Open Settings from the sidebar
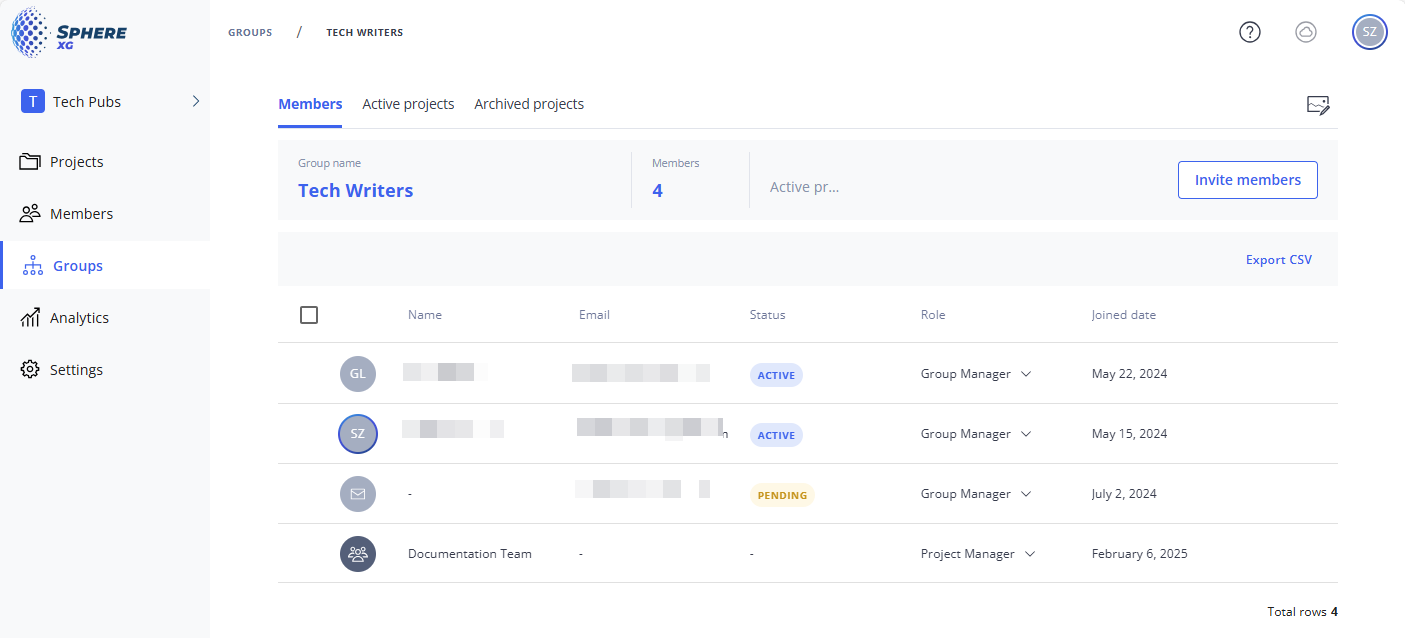Viewport: 1405px width, 638px height. (x=76, y=370)
